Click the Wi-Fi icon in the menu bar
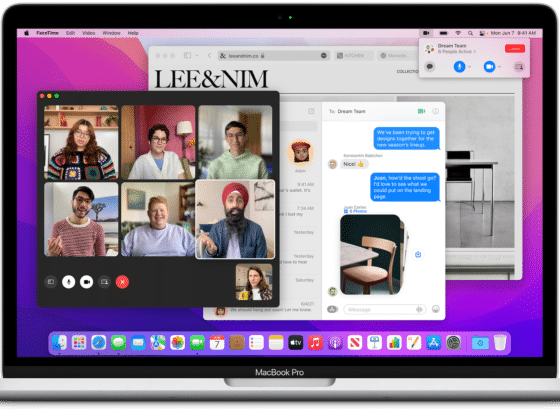The width and height of the screenshot is (560, 420). (x=458, y=33)
